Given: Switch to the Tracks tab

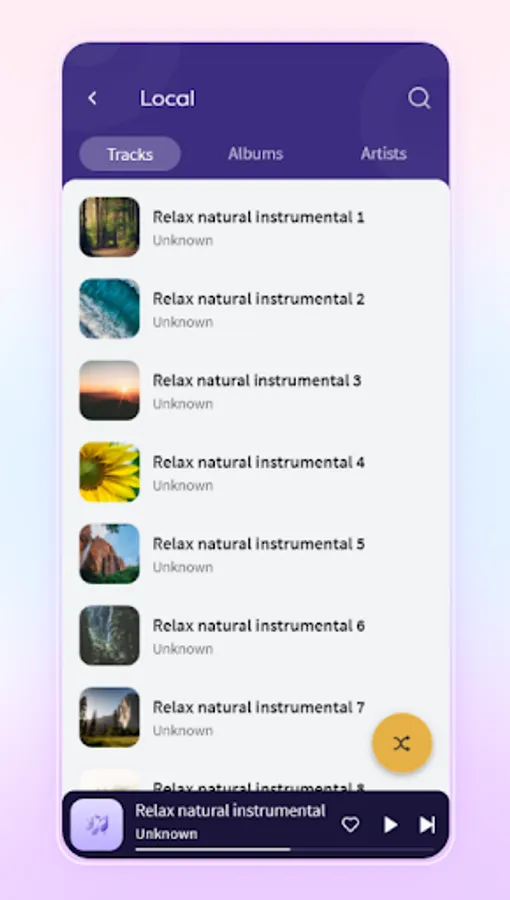Looking at the screenshot, I should click(130, 154).
